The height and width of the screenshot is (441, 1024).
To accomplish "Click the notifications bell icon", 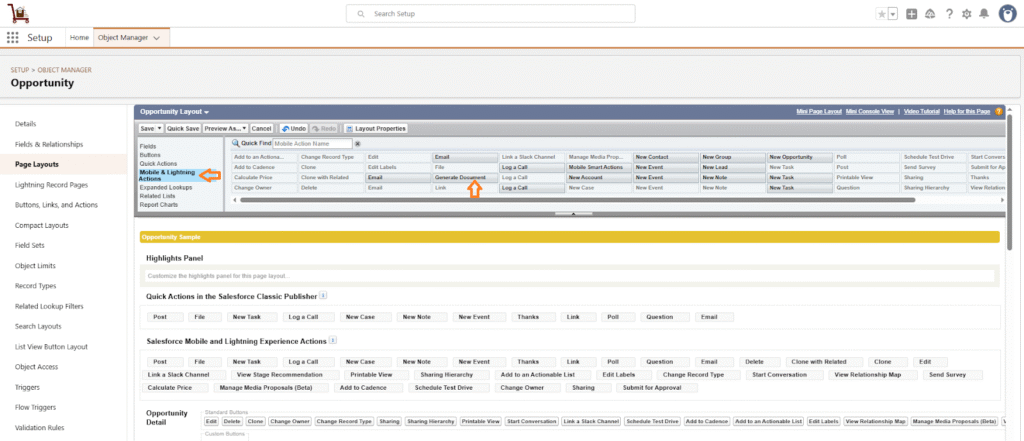I will pos(984,14).
